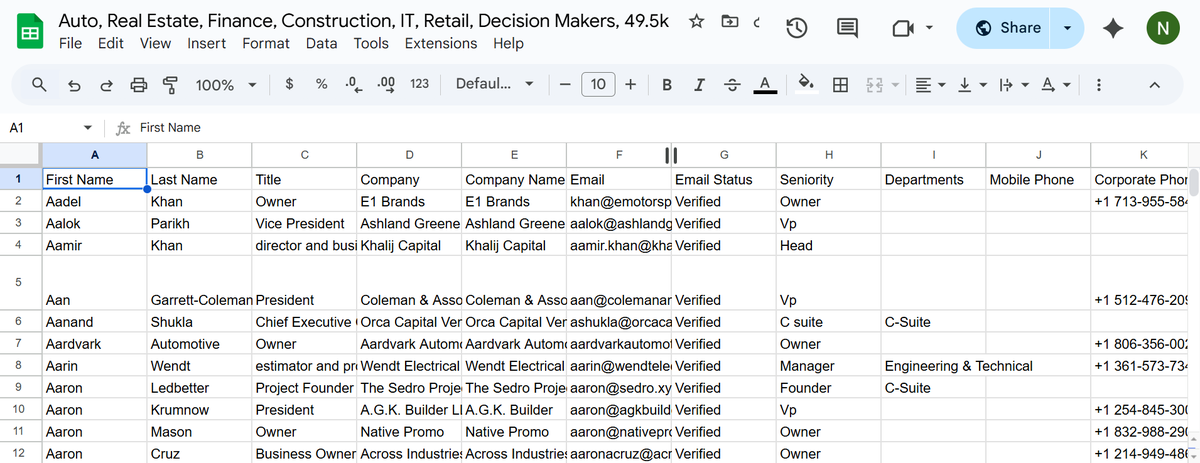The height and width of the screenshot is (463, 1200).
Task: Toggle italic formatting
Action: pos(699,85)
